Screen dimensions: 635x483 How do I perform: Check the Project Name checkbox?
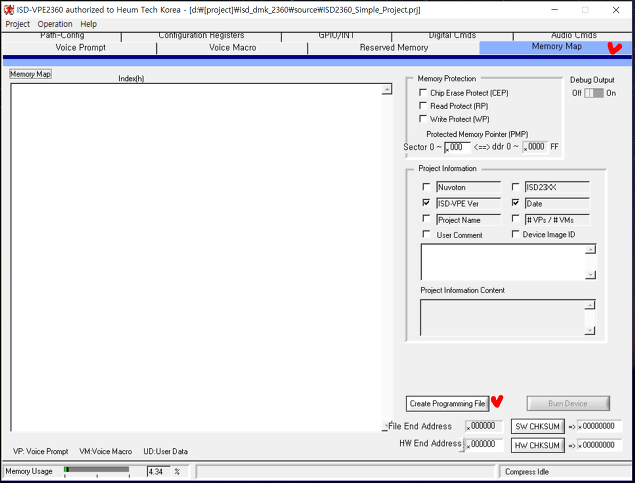point(426,218)
